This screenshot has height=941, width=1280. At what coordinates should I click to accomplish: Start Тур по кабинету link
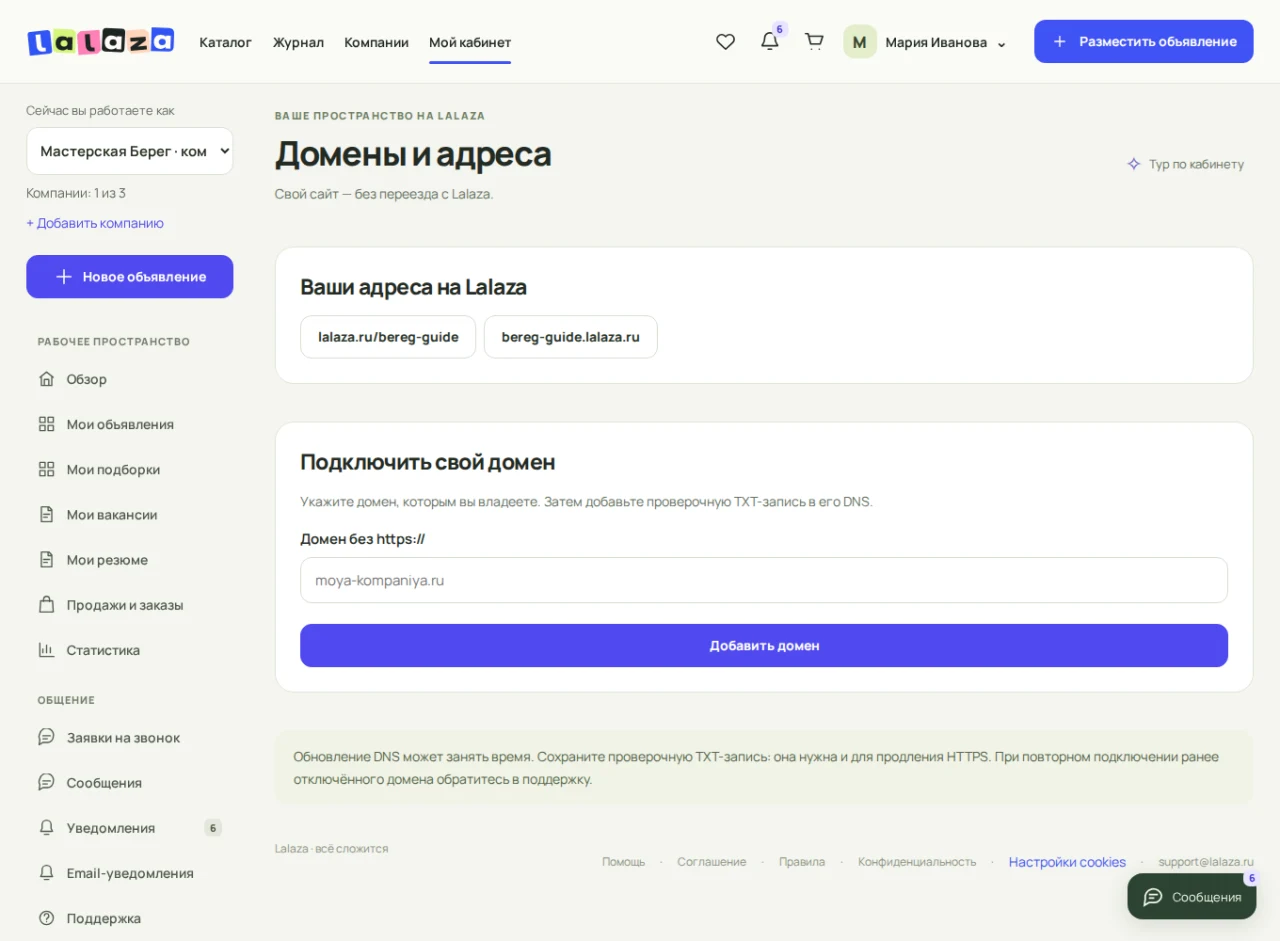1186,164
